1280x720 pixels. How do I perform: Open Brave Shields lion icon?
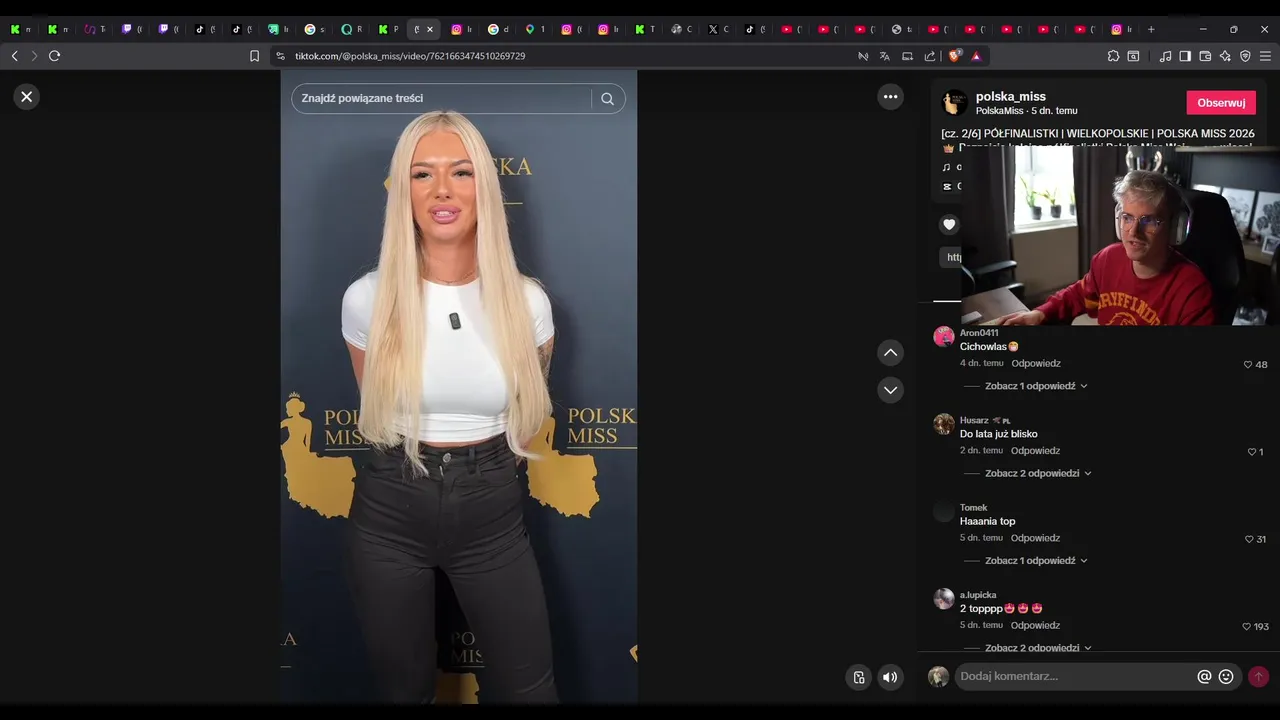click(x=956, y=56)
